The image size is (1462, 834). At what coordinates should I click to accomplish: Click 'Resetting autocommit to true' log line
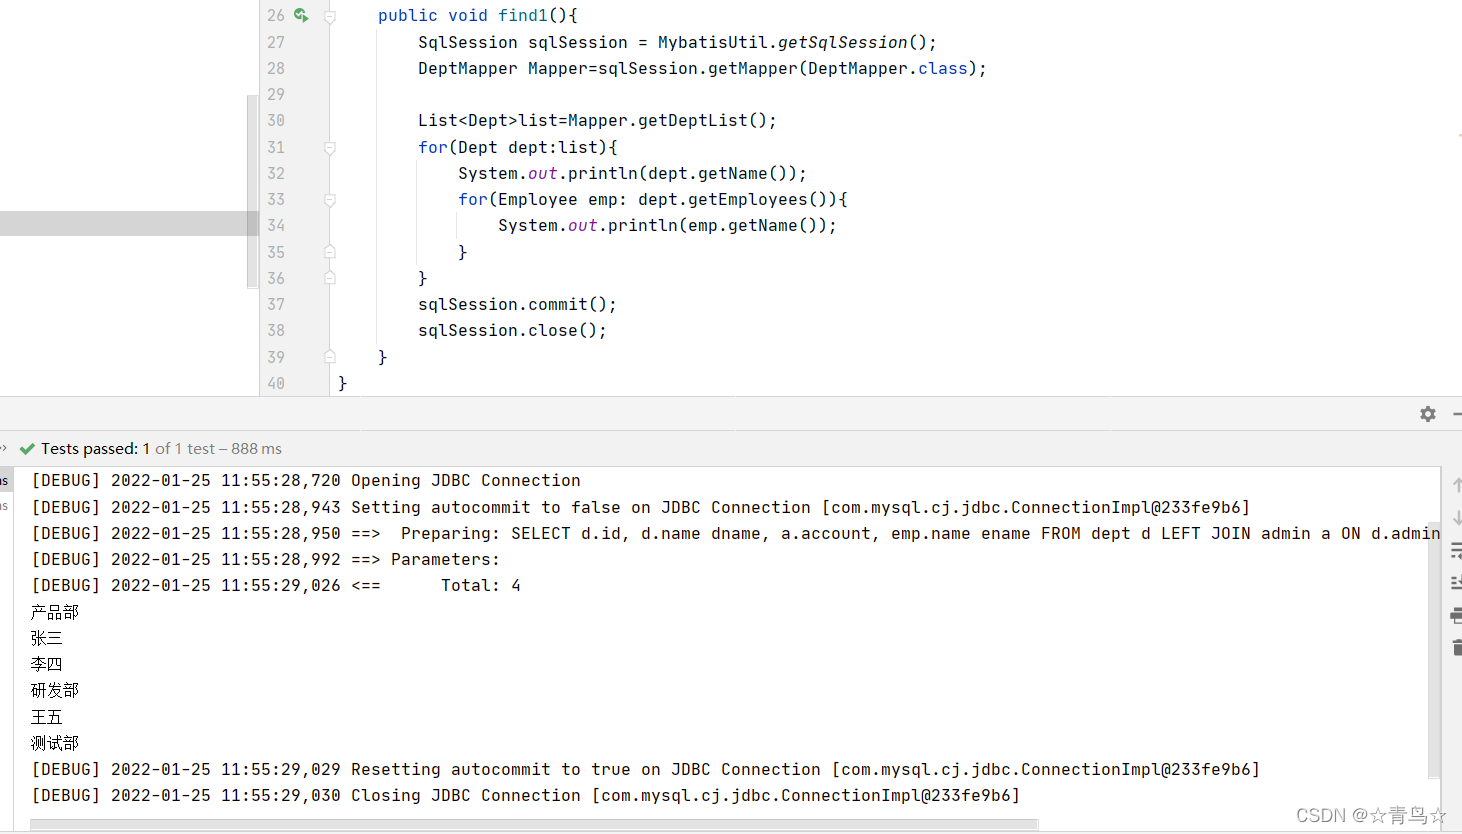646,769
